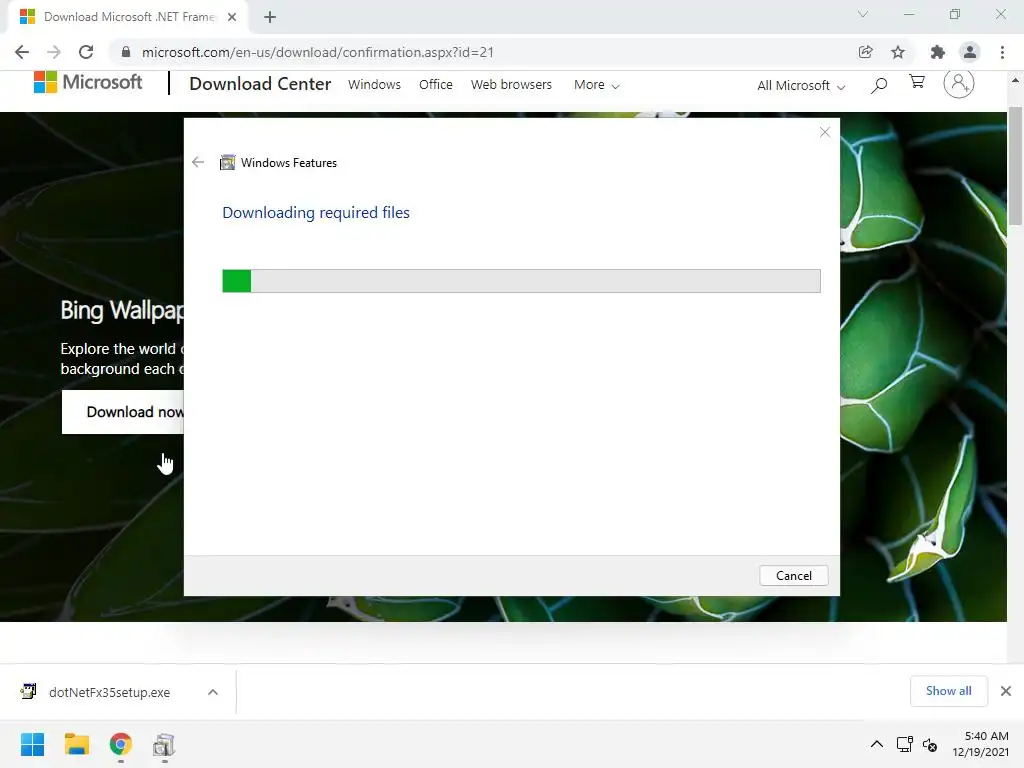Click the padlock site info icon
This screenshot has width=1024, height=768.
pyautogui.click(x=126, y=52)
